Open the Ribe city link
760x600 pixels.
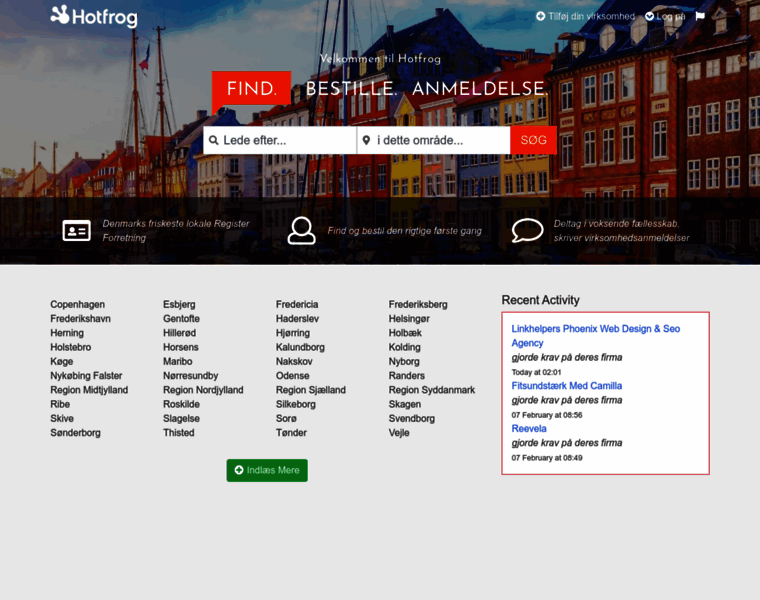click(x=60, y=404)
